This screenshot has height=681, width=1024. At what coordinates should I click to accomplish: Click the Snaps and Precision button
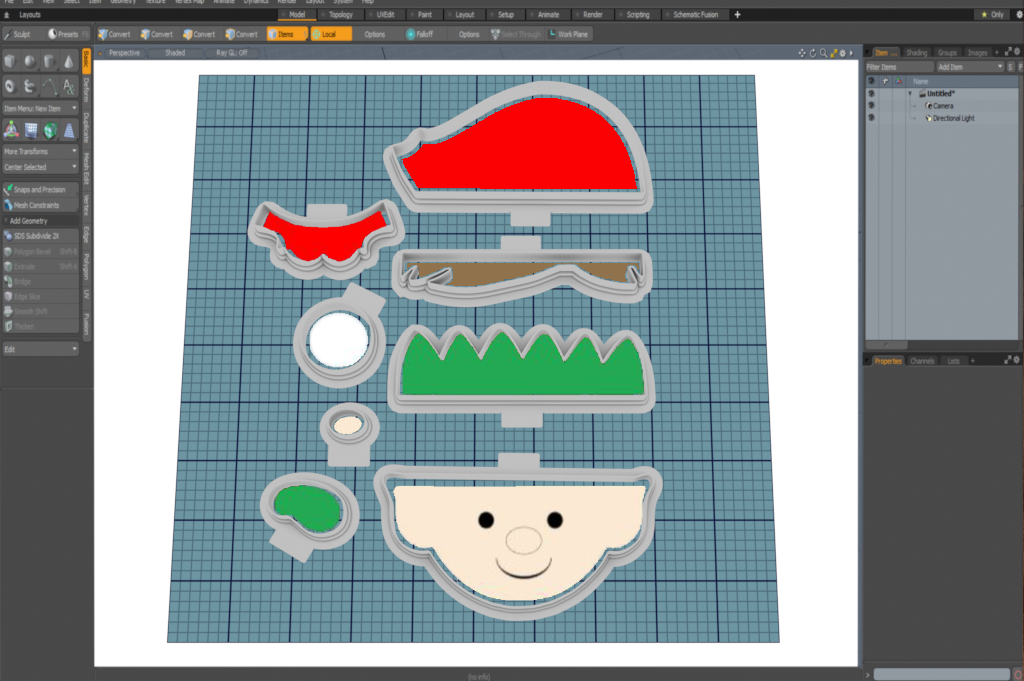40,189
